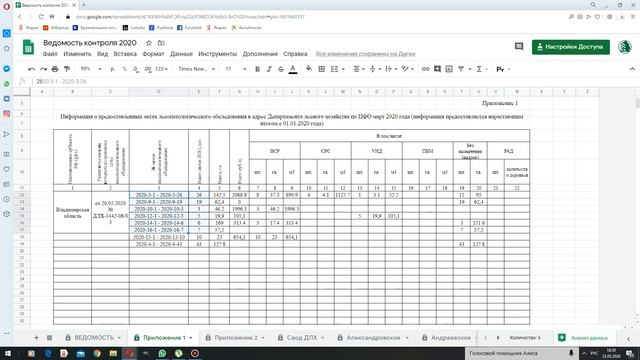The width and height of the screenshot is (640, 360).
Task: Increase decimal places
Action: coord(148,69)
